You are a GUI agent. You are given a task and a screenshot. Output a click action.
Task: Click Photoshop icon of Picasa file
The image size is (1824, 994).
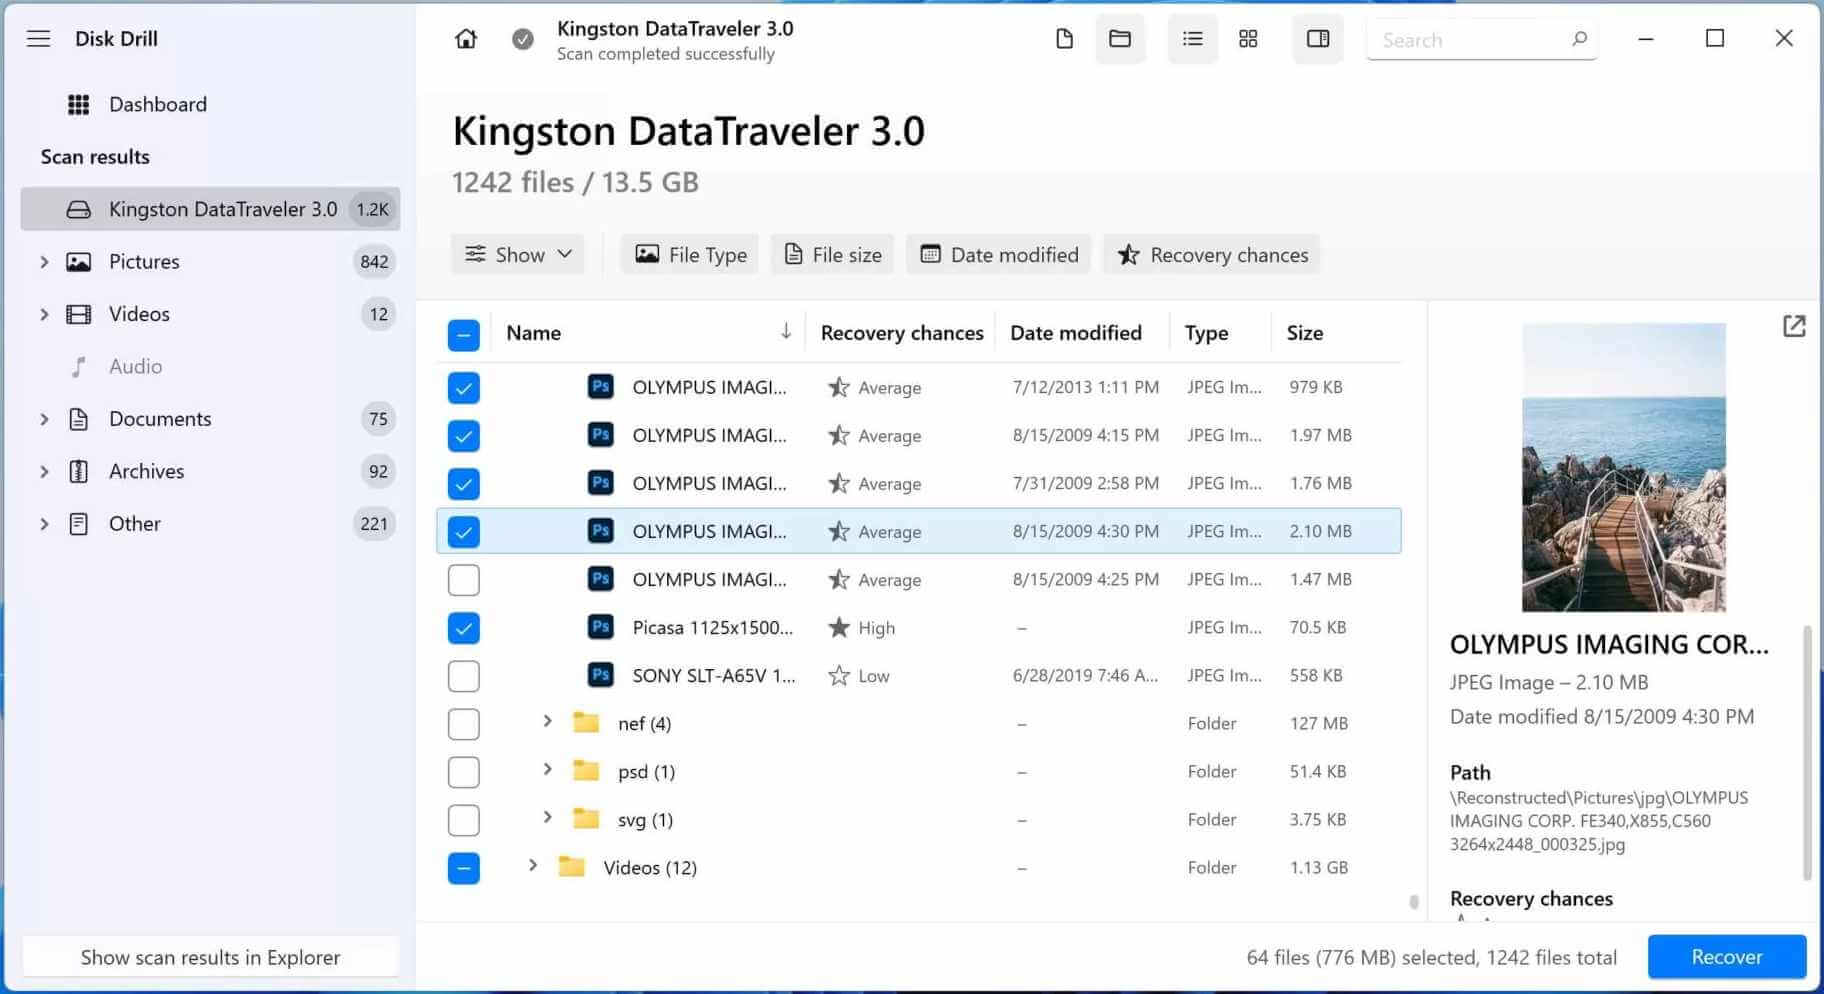pos(600,627)
